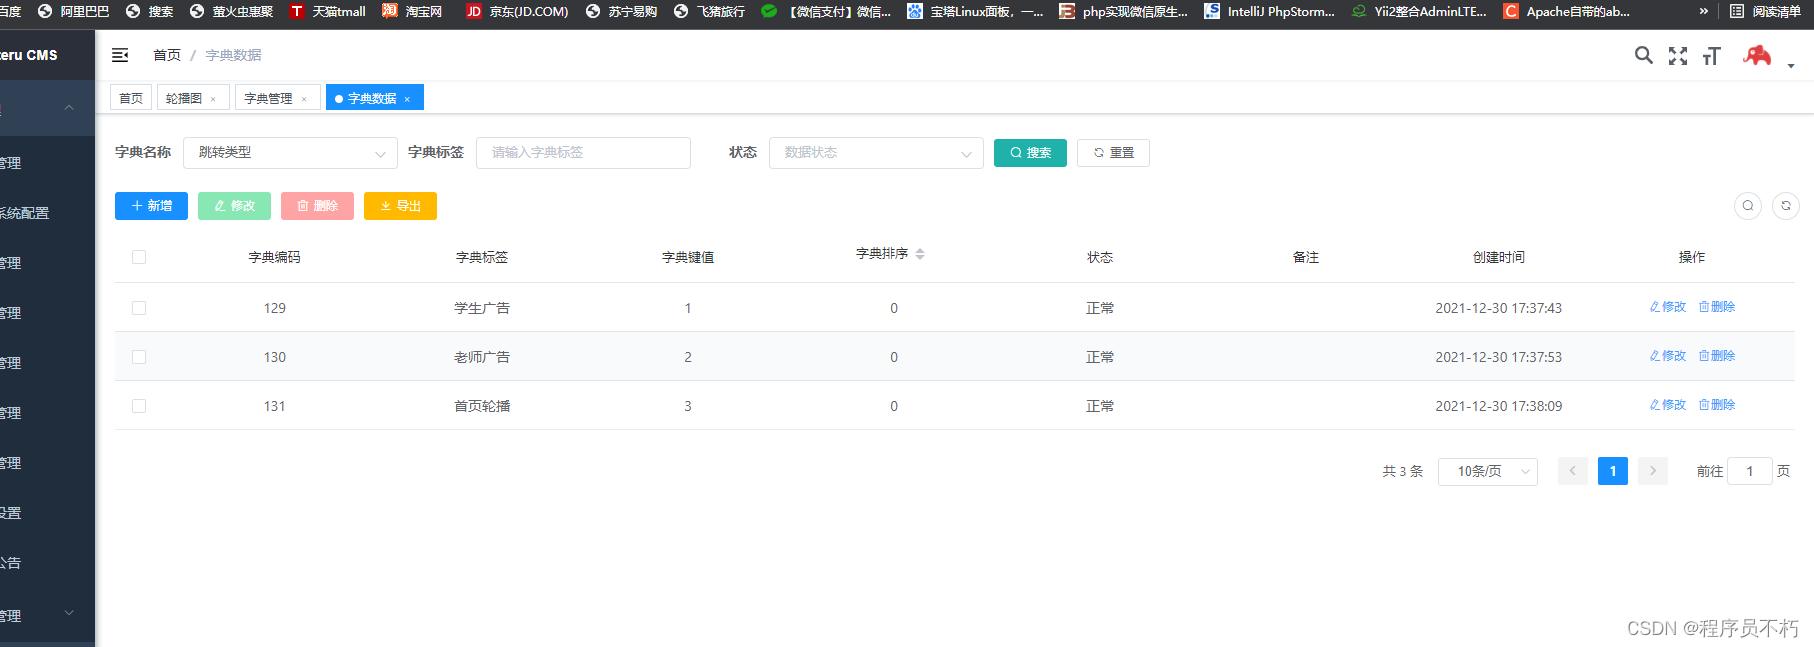Open 京东(JD.COM) bookmark

pyautogui.click(x=517, y=12)
